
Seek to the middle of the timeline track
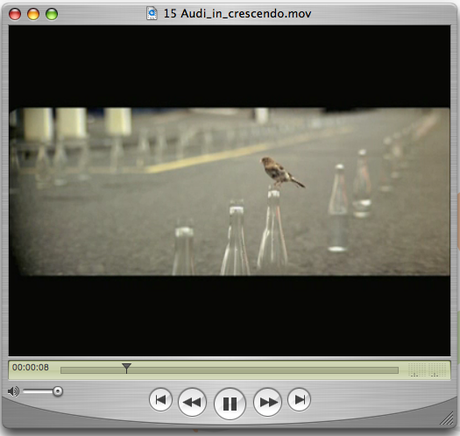[x=230, y=370]
